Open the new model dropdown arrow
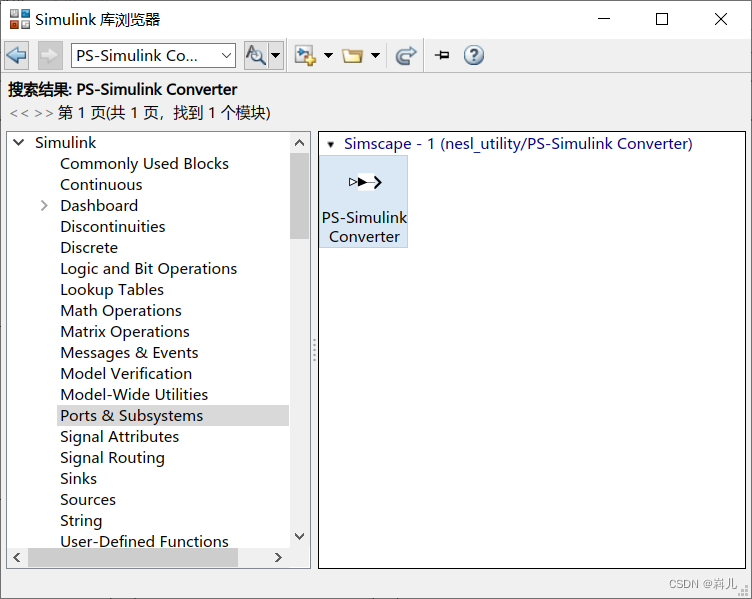 click(329, 56)
